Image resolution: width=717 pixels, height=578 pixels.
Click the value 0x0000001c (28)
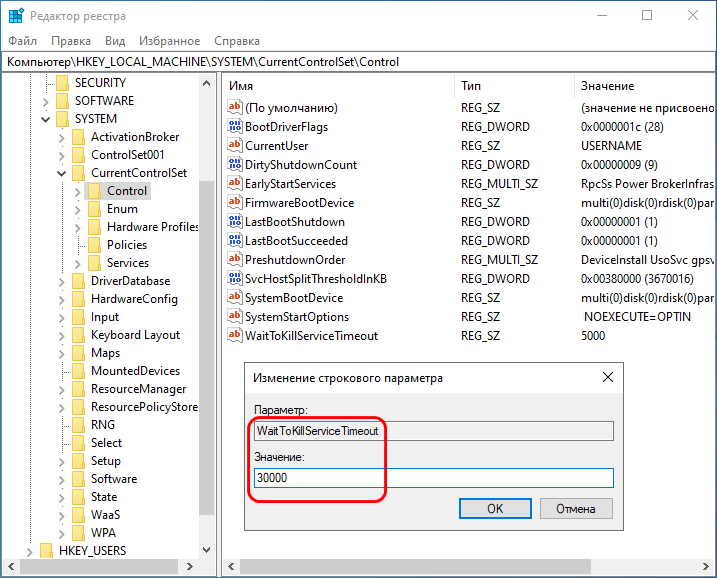point(622,127)
